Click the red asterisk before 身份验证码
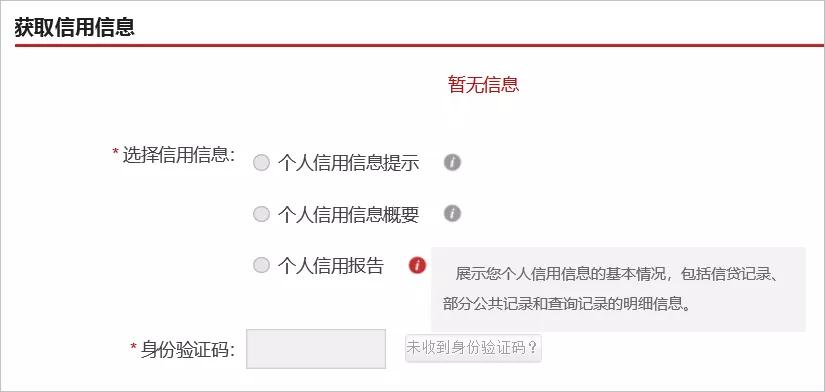The height and width of the screenshot is (392, 825). (134, 347)
